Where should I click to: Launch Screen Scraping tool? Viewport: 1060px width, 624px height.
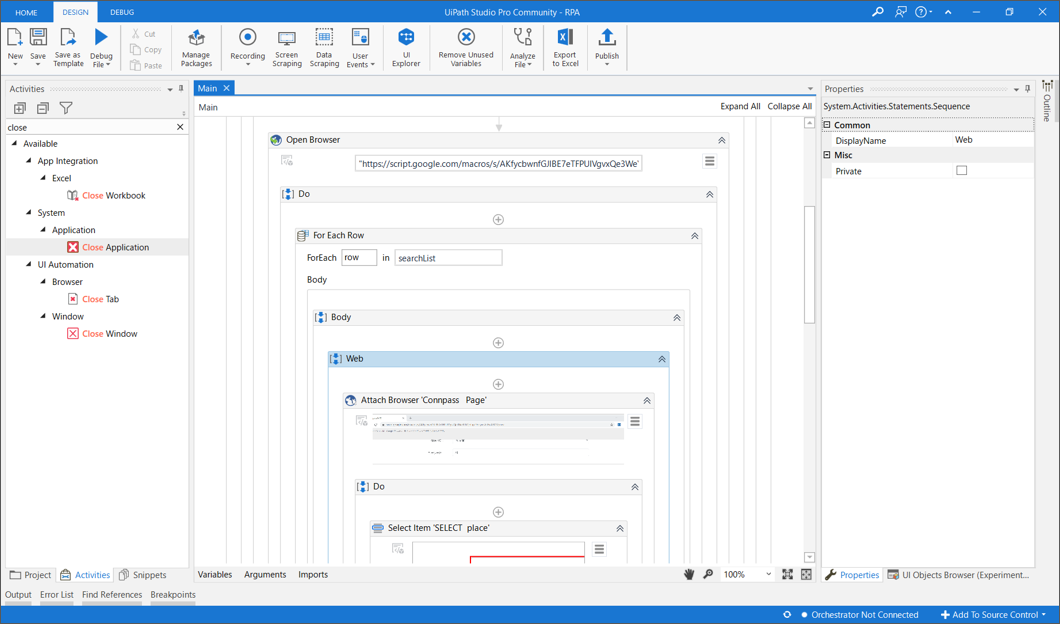287,47
